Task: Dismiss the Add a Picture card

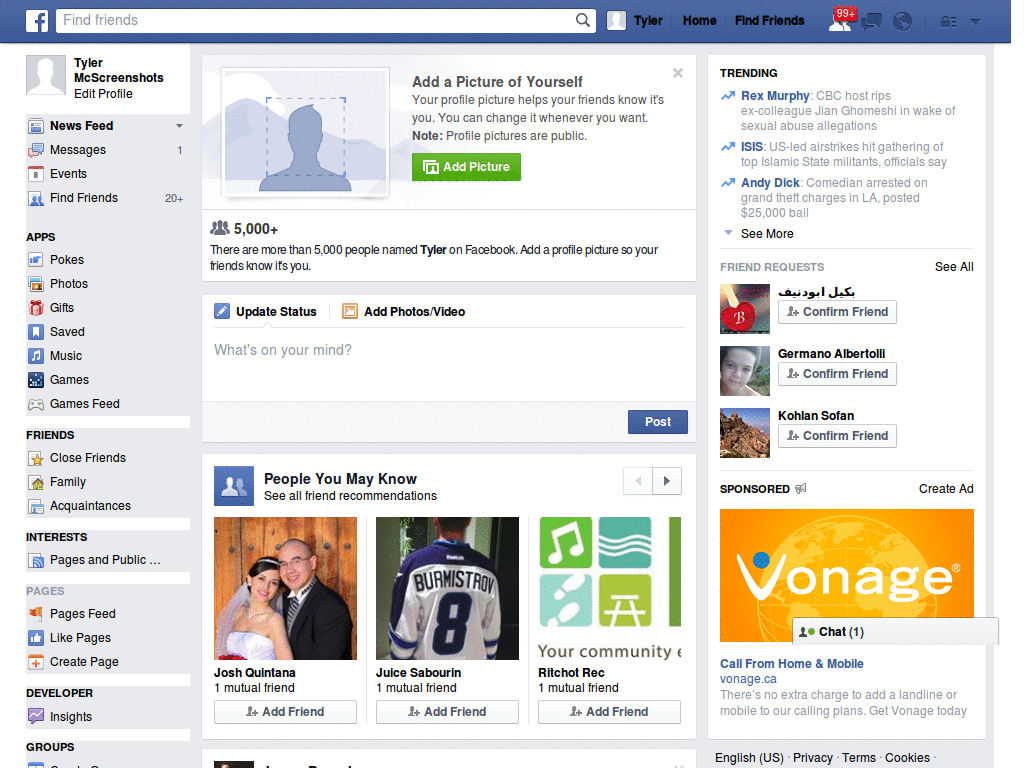Action: point(678,73)
